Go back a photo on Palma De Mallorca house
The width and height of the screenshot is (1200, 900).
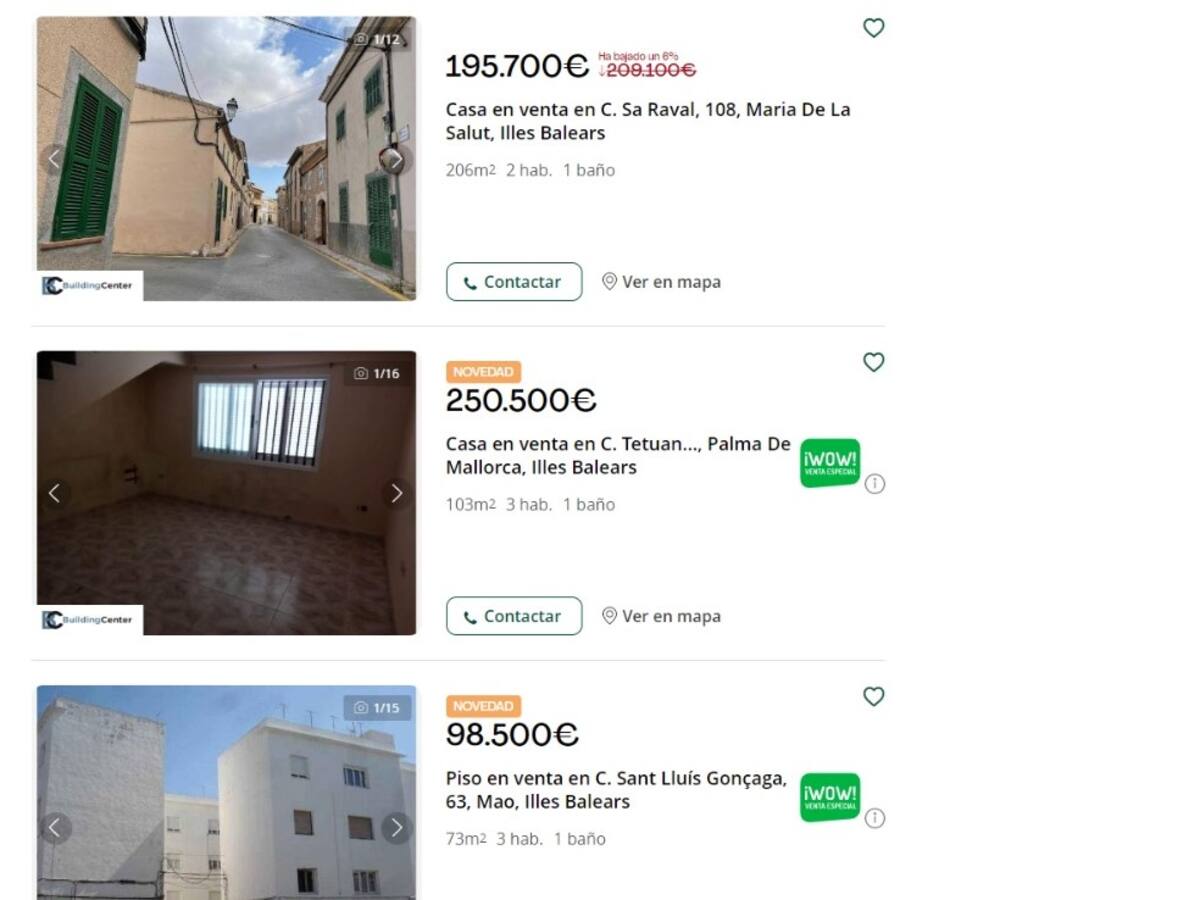tap(55, 493)
